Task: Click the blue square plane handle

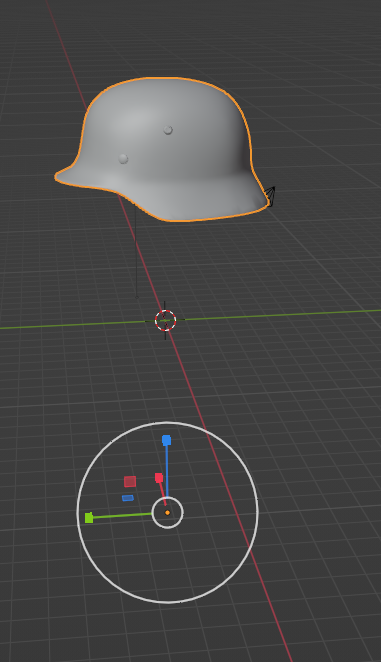Action: (128, 498)
